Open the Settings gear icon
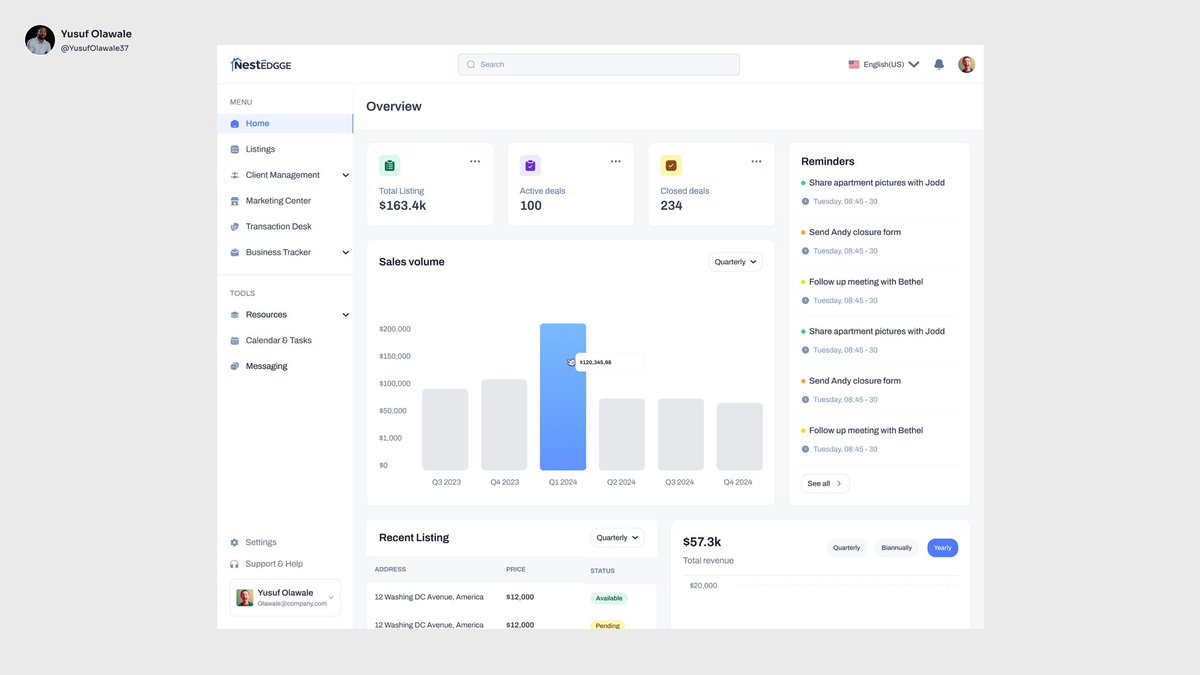 tap(232, 541)
